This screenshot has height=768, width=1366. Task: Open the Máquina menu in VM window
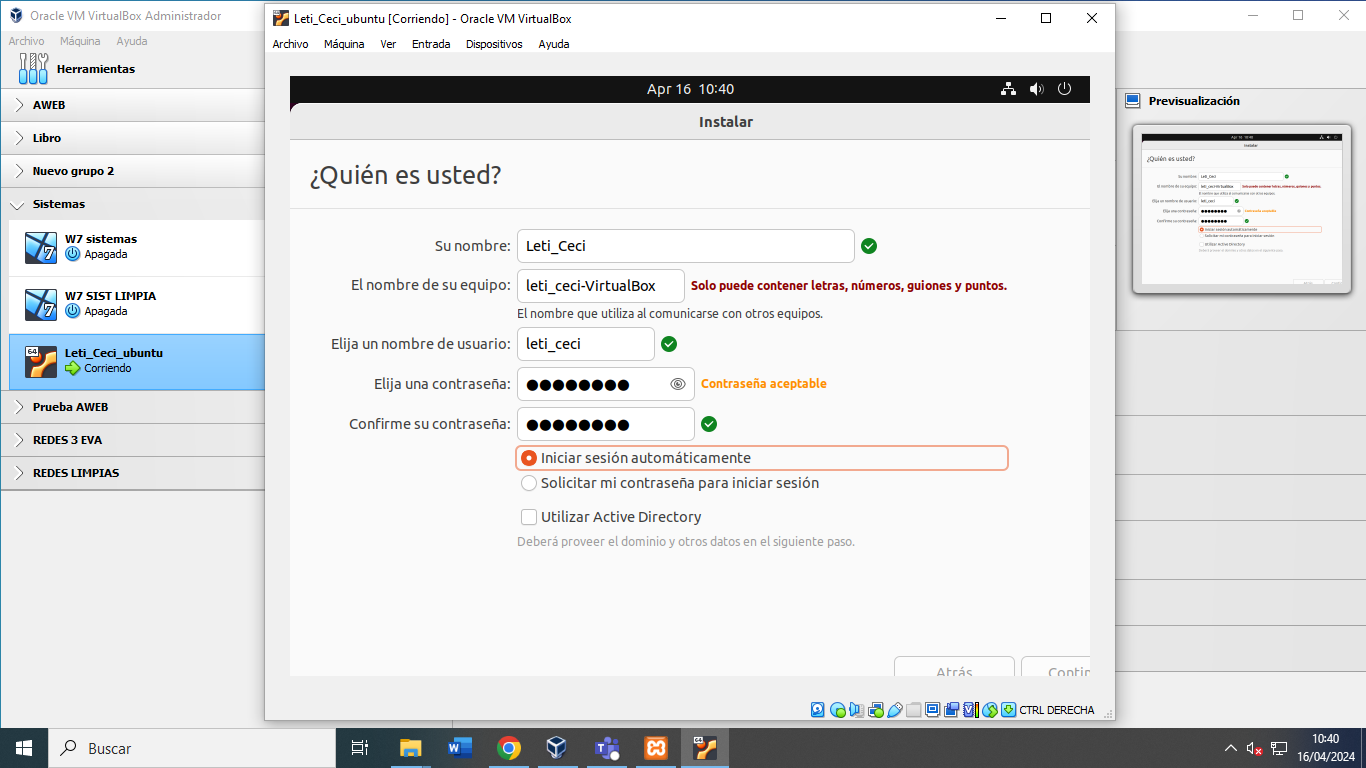click(344, 44)
